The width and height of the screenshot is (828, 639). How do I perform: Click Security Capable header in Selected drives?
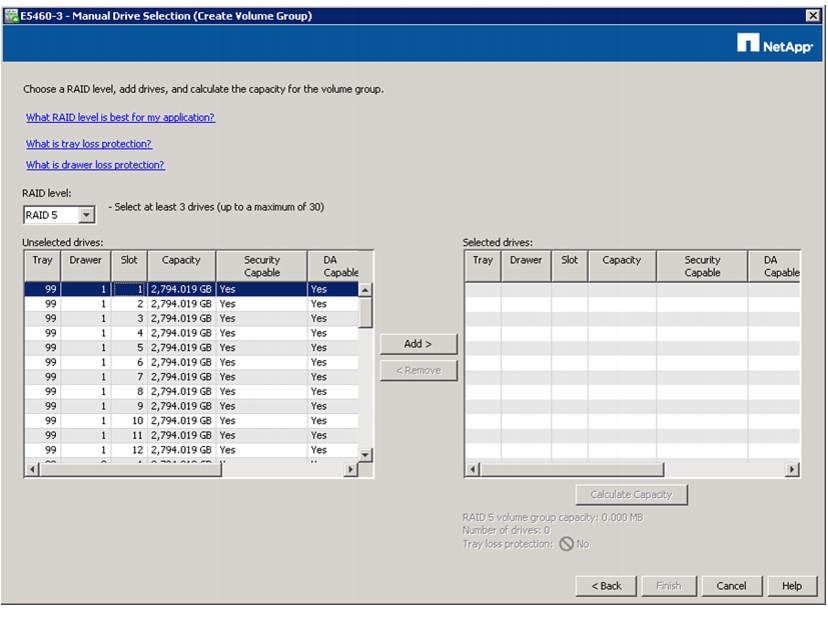click(x=702, y=266)
